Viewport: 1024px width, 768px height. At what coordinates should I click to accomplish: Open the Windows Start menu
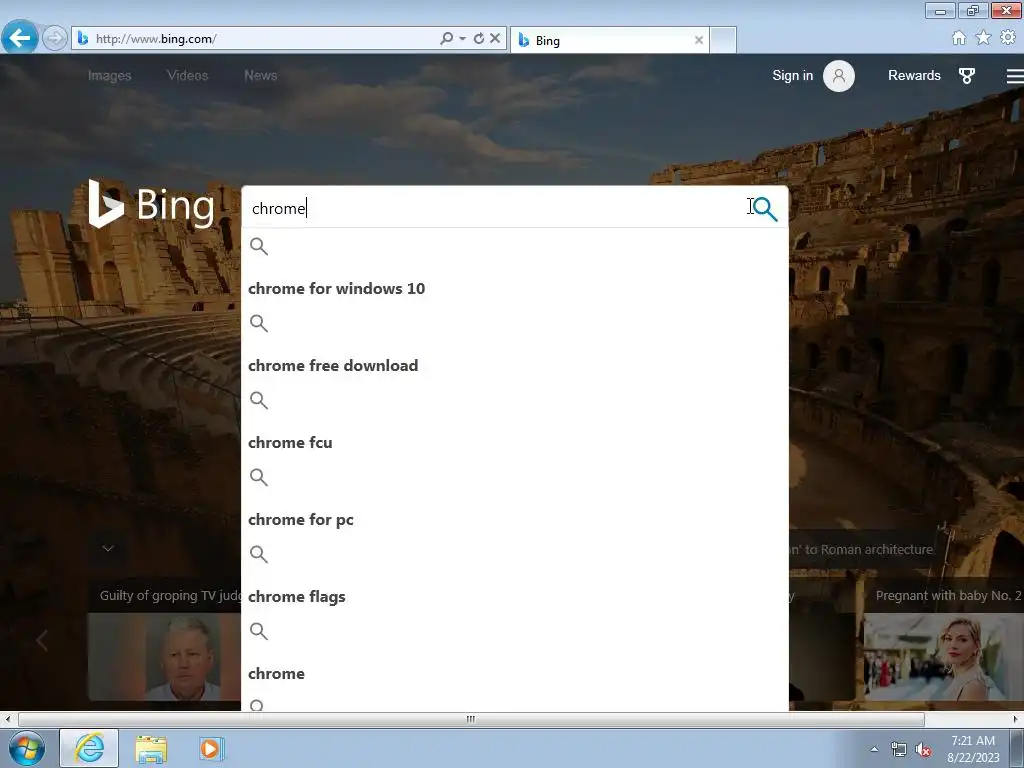(x=27, y=748)
